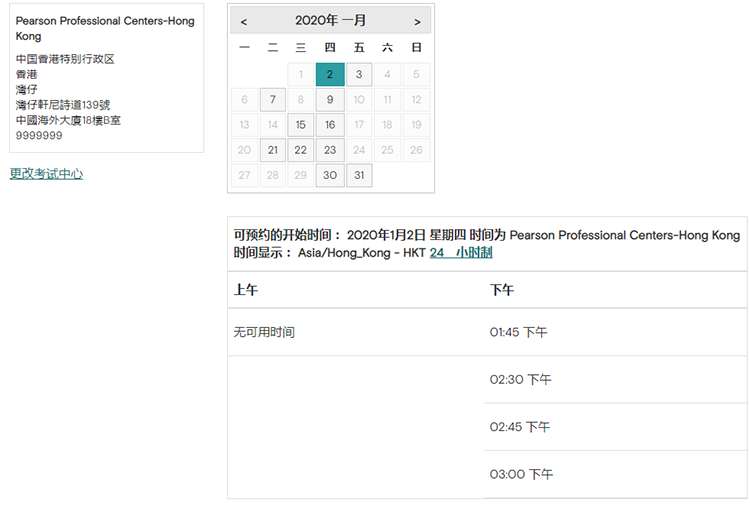Switch to 24小时制 time display
Image resolution: width=750 pixels, height=512 pixels.
(x=461, y=253)
